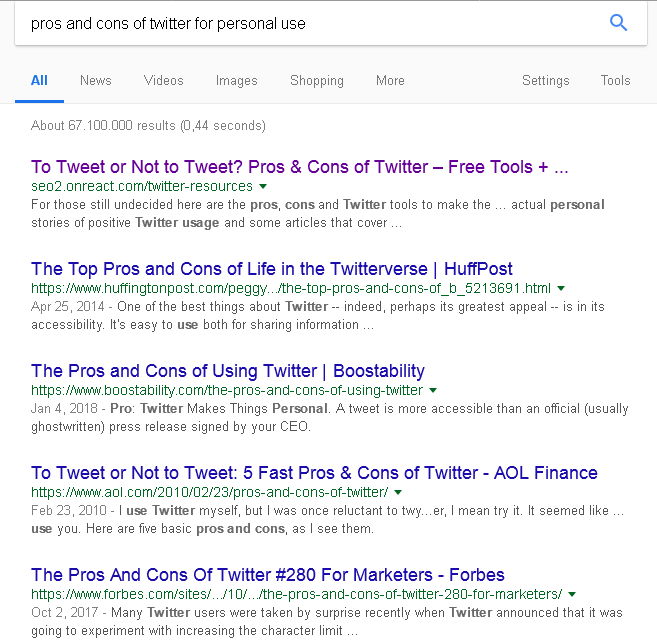Screen dimensions: 657x643
Task: Open the Forbes Twitter #280 article
Action: click(x=268, y=575)
